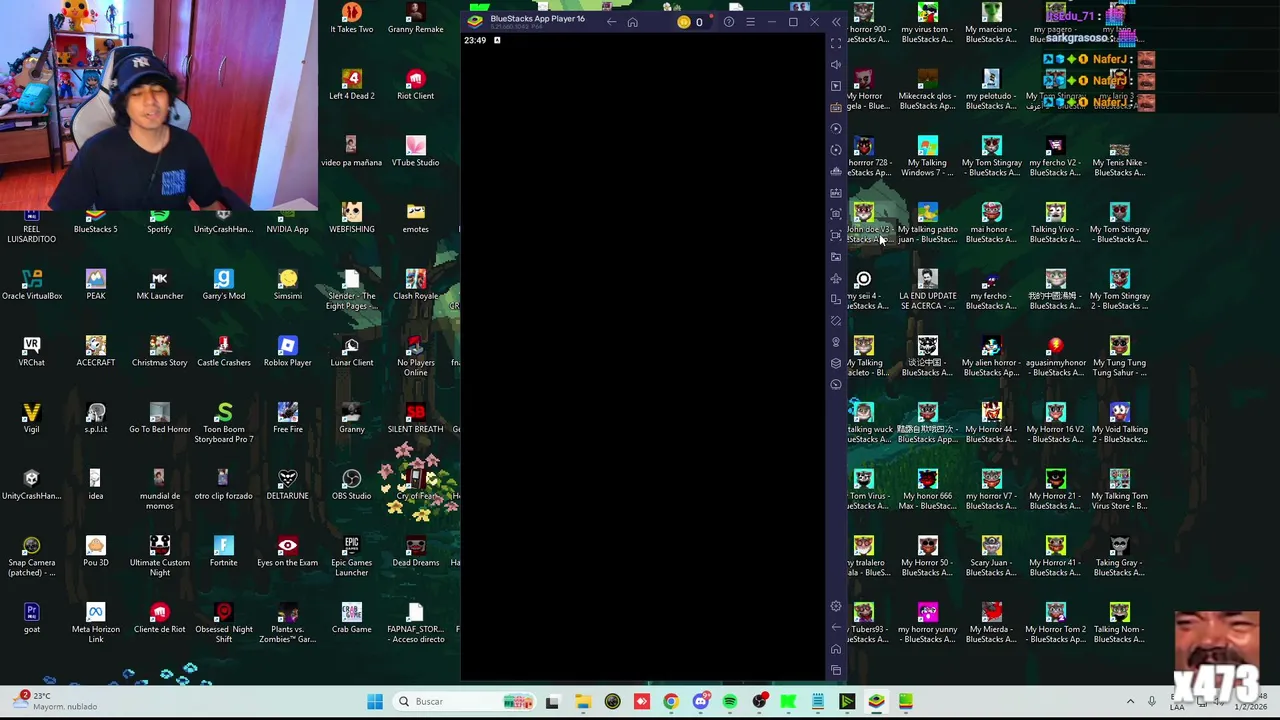Open Clash Royale desktop shortcut
This screenshot has width=1280, height=720.
(x=415, y=285)
